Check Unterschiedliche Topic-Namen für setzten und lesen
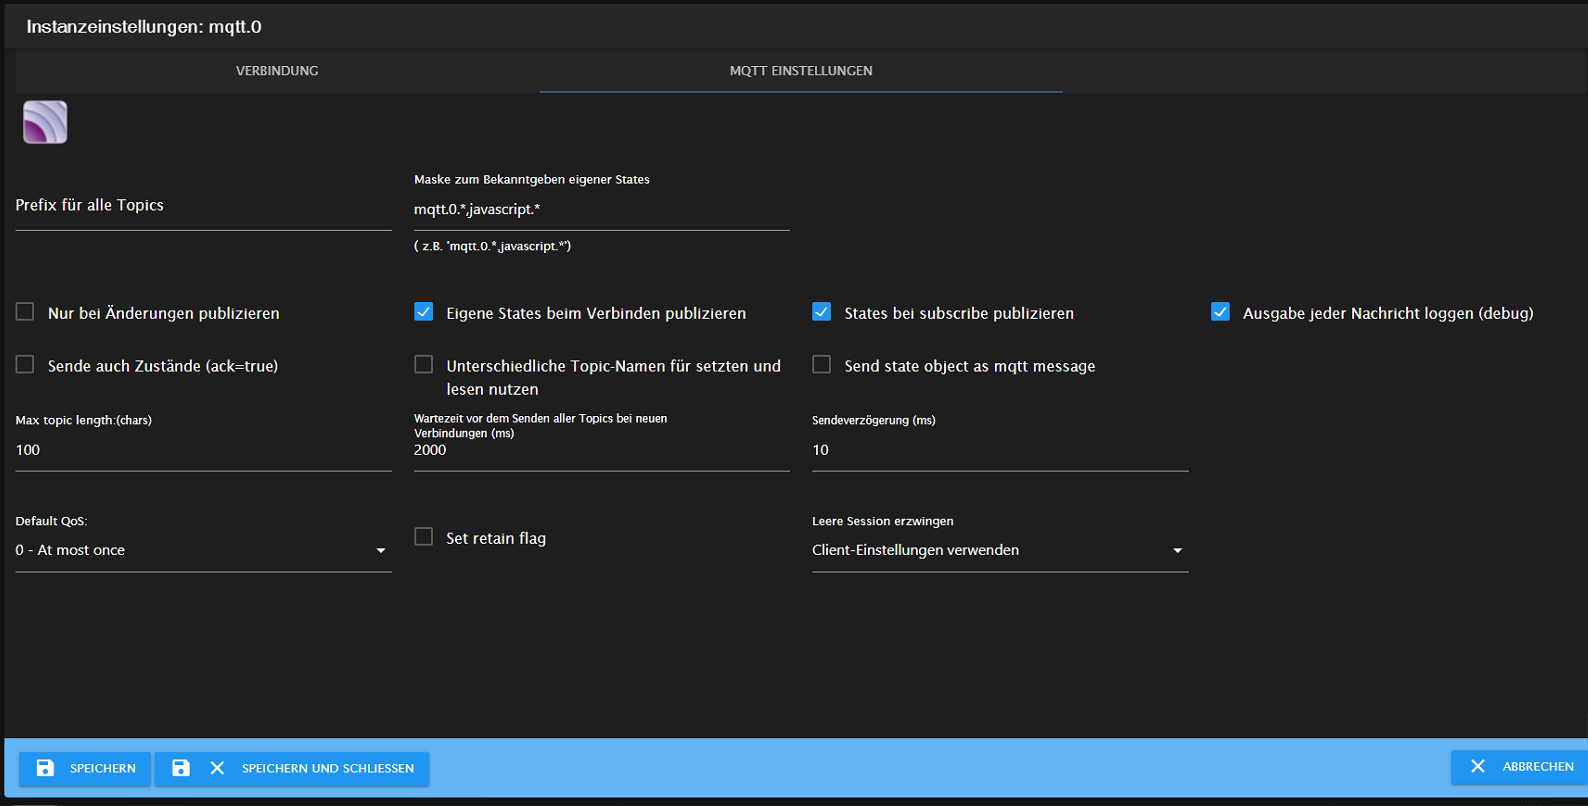Image resolution: width=1588 pixels, height=806 pixels. pyautogui.click(x=424, y=365)
